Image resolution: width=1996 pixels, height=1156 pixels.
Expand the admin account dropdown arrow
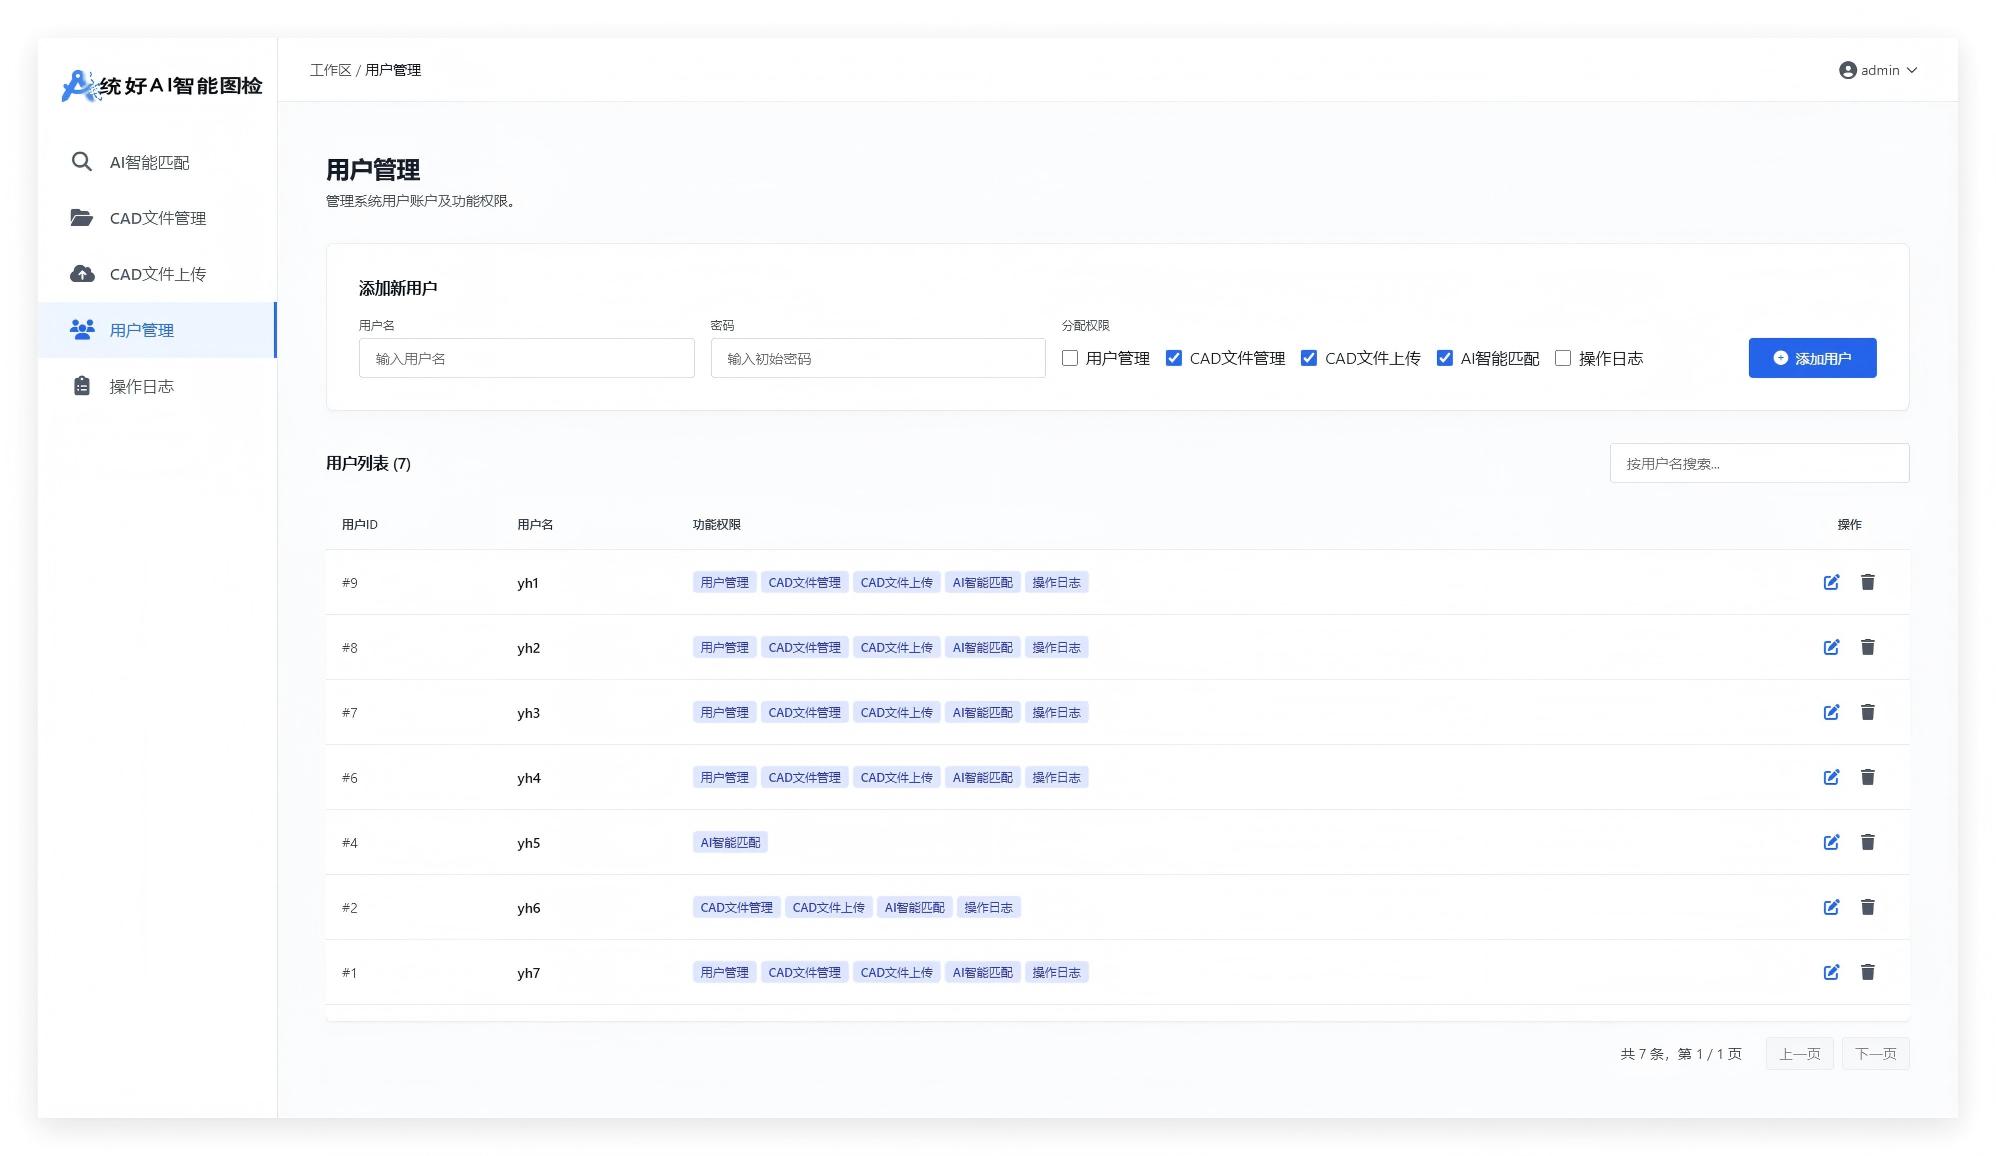click(x=1912, y=70)
